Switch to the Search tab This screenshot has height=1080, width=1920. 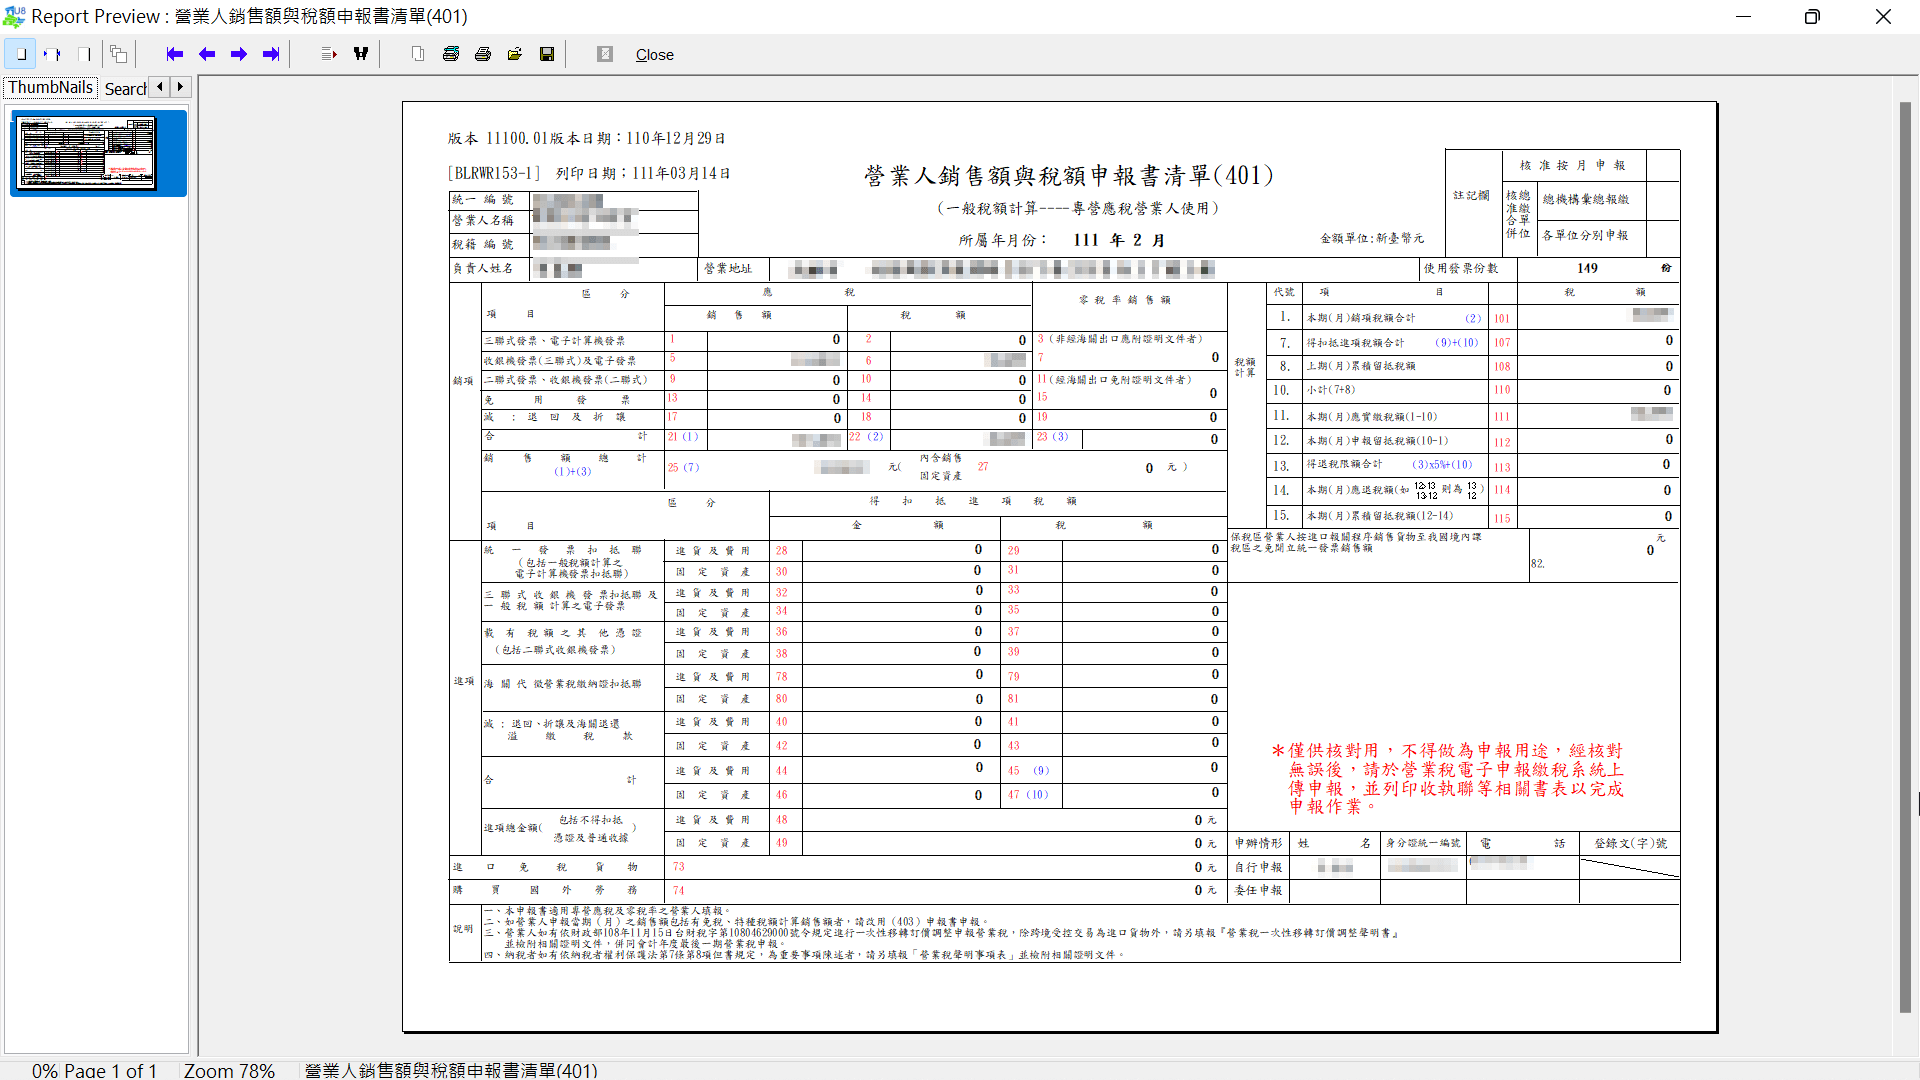click(125, 89)
